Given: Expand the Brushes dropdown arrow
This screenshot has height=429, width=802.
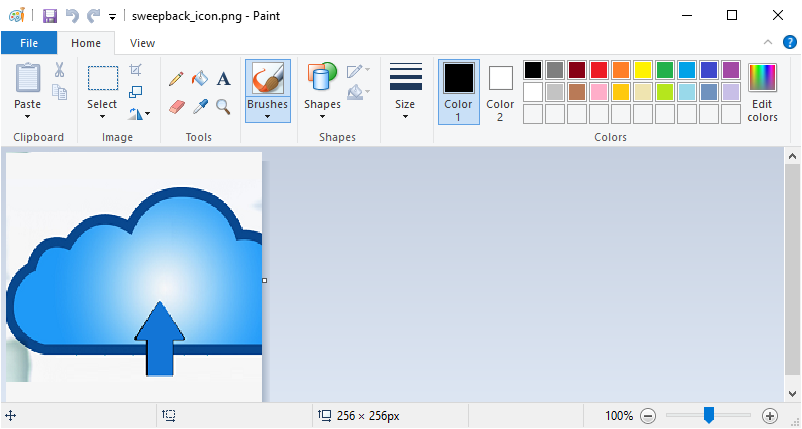Looking at the screenshot, I should 268,117.
